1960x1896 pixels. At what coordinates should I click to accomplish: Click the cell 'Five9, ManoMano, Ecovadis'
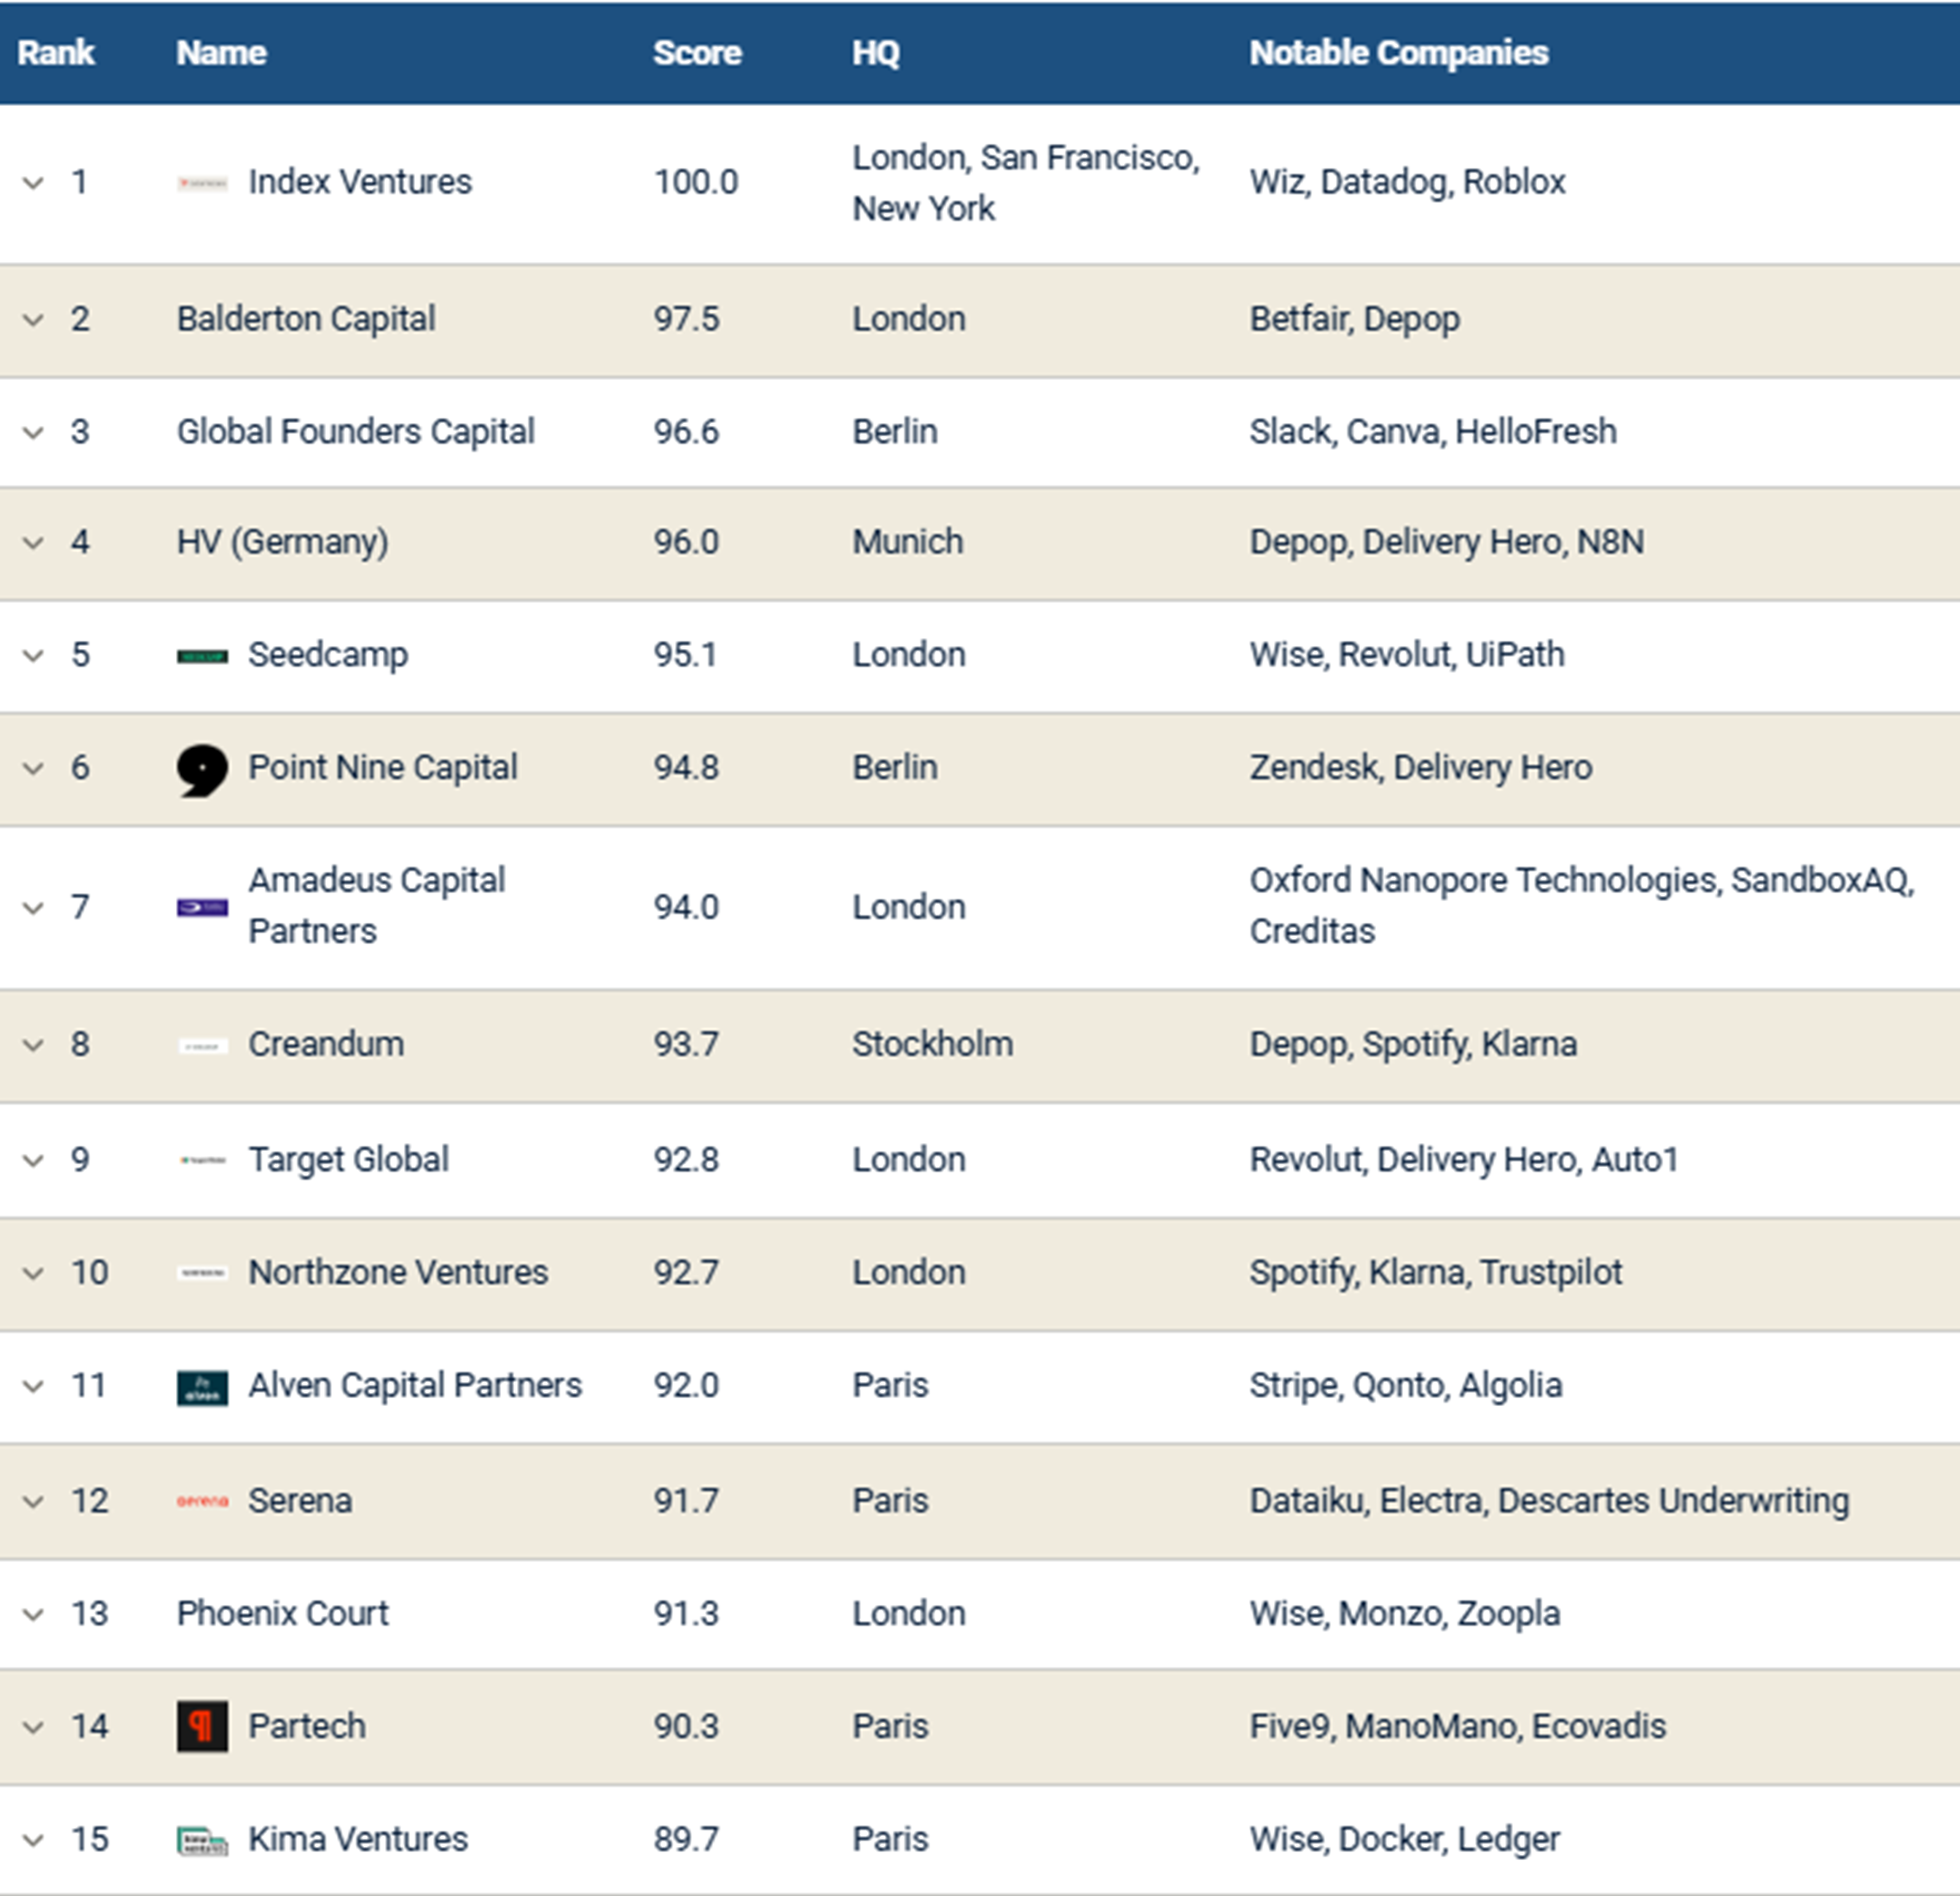(1458, 1727)
